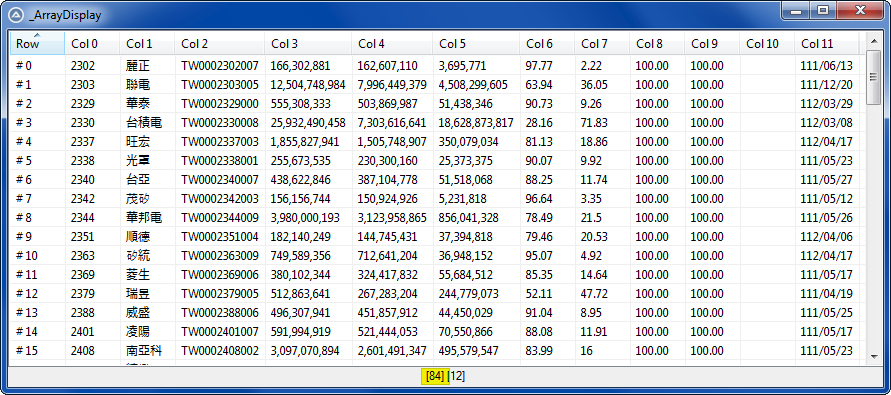The image size is (891, 395).
Task: Click the [12] column count in status bar
Action: point(456,376)
